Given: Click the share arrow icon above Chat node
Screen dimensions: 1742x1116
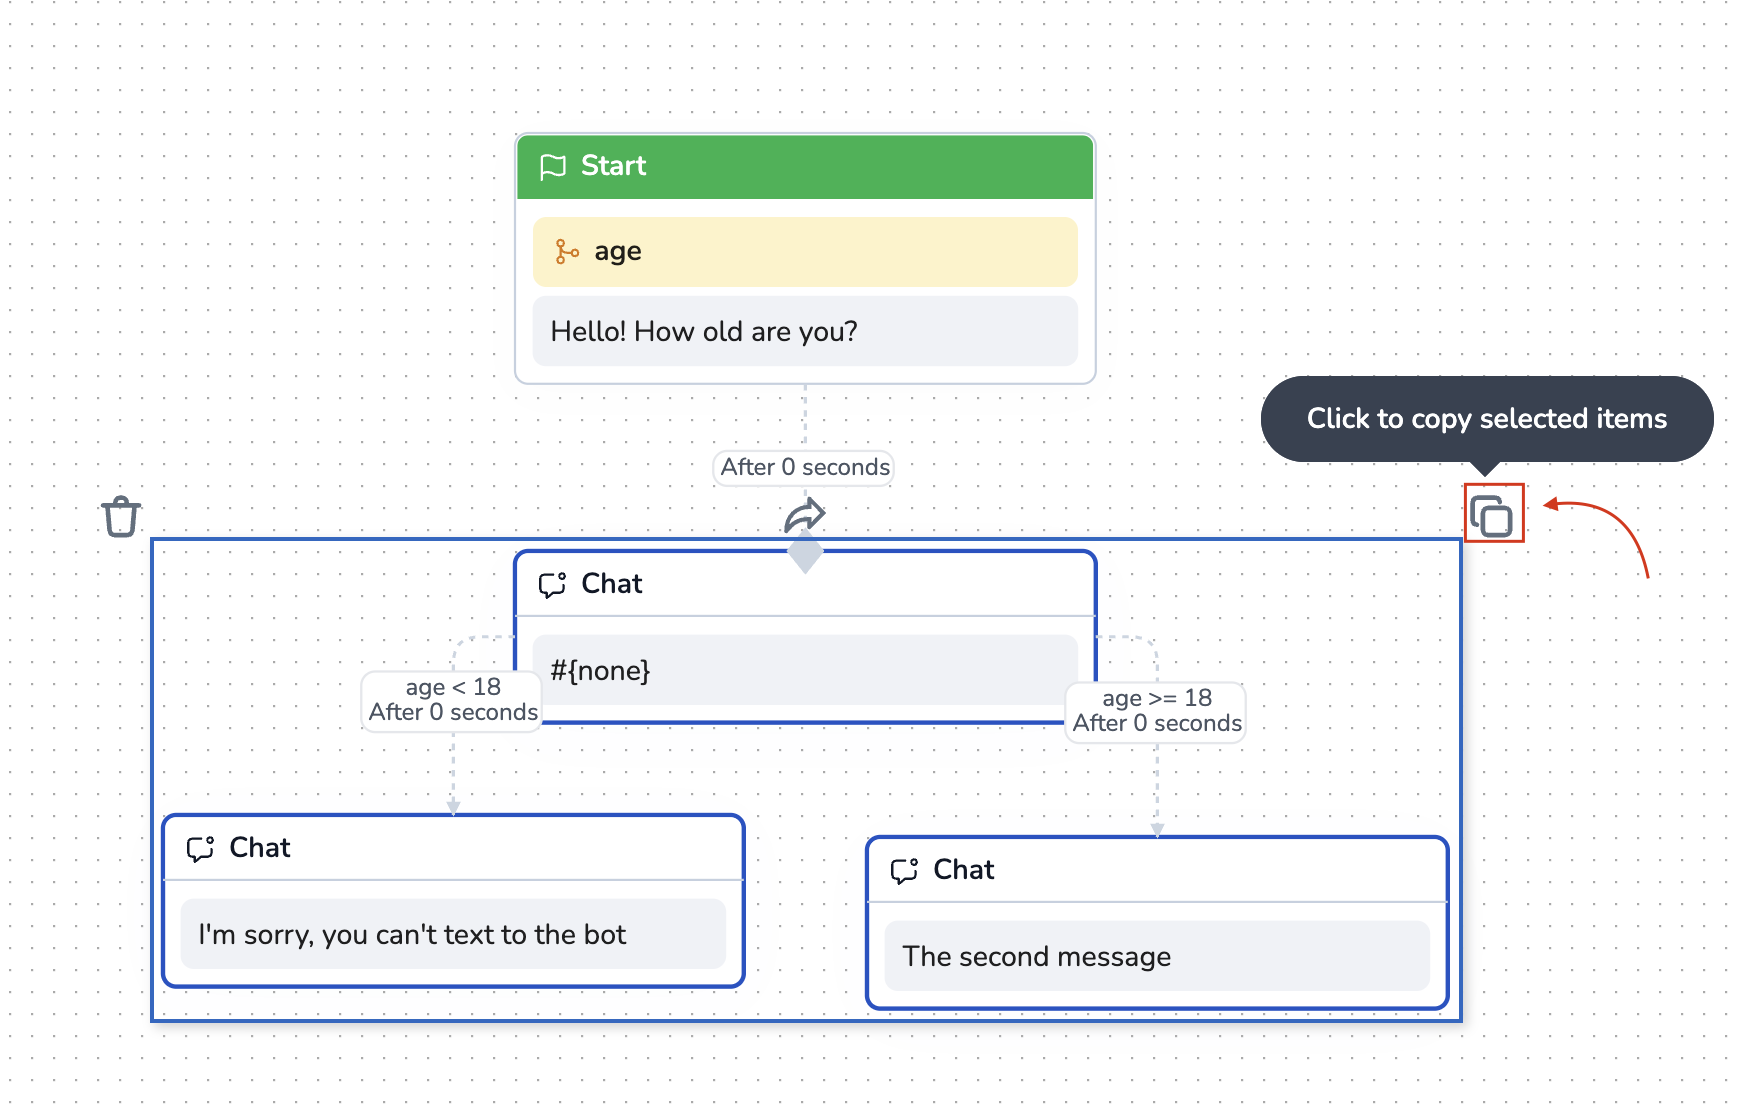Looking at the screenshot, I should [804, 515].
